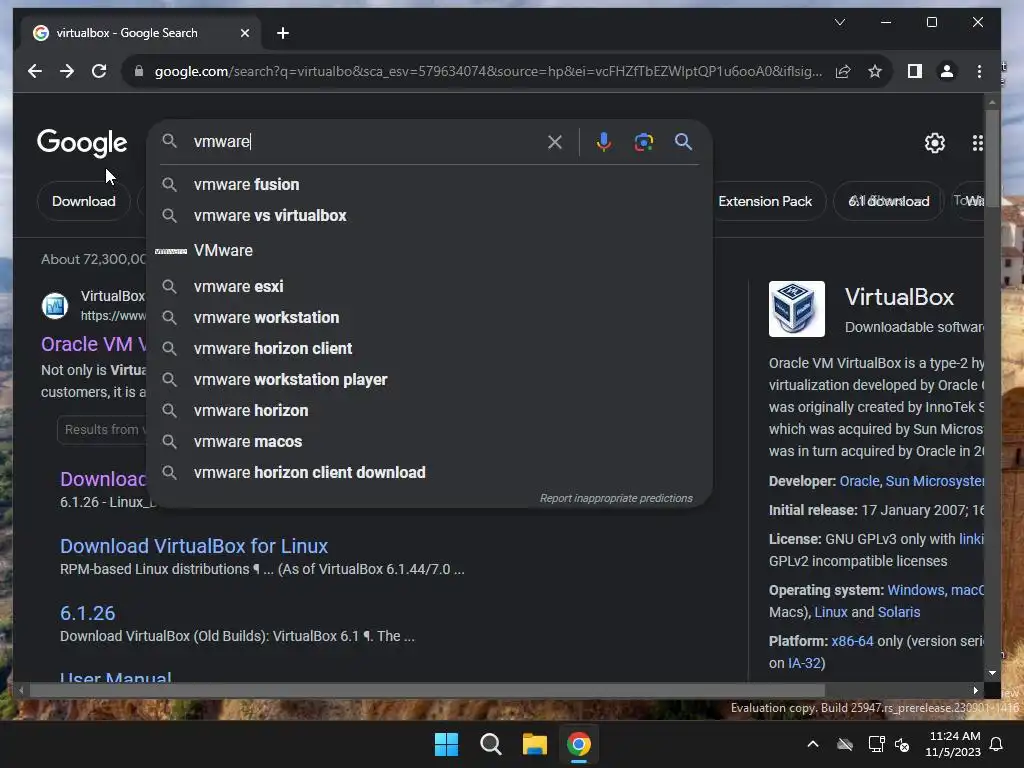This screenshot has width=1024, height=768.
Task: Select the 'vmware fusion' suggestion
Action: tap(430, 185)
